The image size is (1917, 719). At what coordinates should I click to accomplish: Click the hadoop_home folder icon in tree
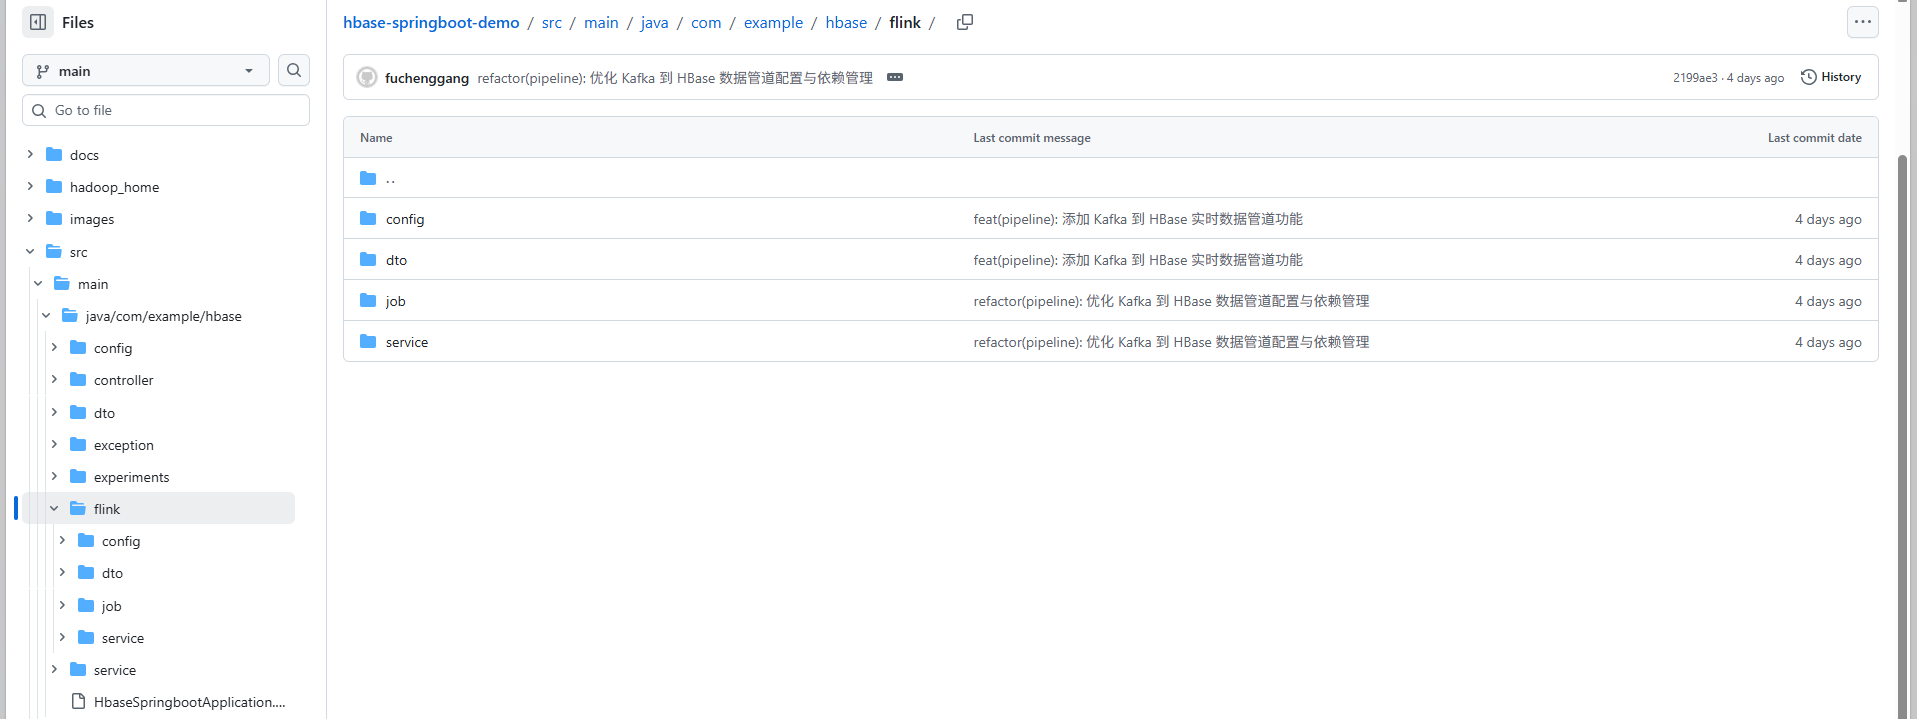pyautogui.click(x=54, y=186)
